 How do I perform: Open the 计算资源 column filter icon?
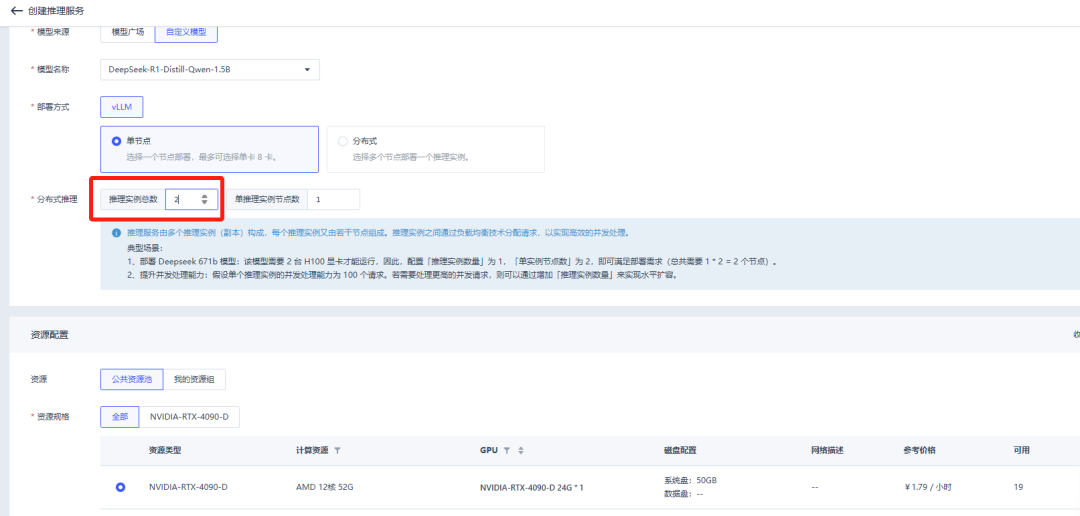coord(338,451)
